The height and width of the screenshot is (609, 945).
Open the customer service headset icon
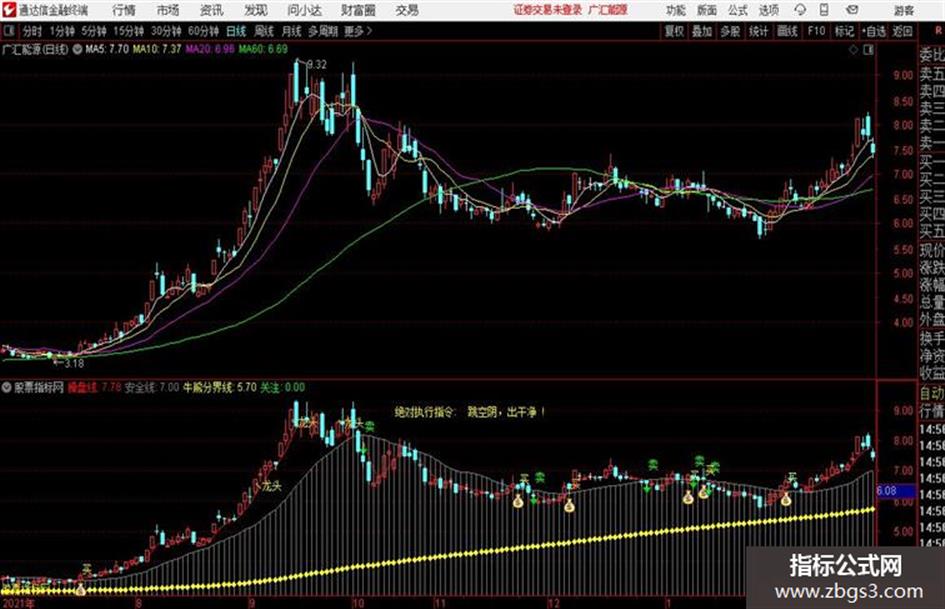coord(800,10)
